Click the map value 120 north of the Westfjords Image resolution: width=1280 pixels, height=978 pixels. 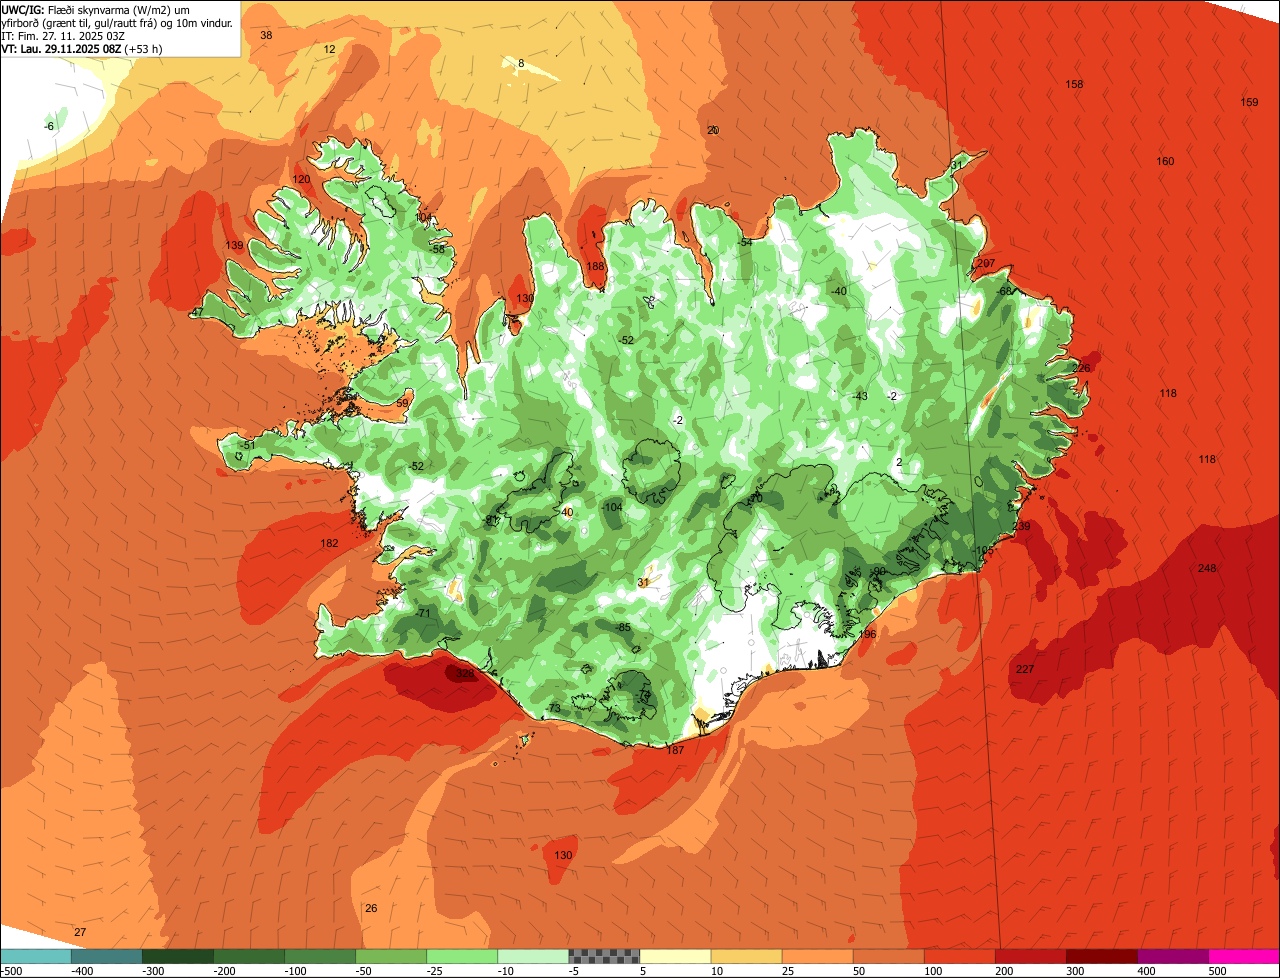[x=301, y=179]
